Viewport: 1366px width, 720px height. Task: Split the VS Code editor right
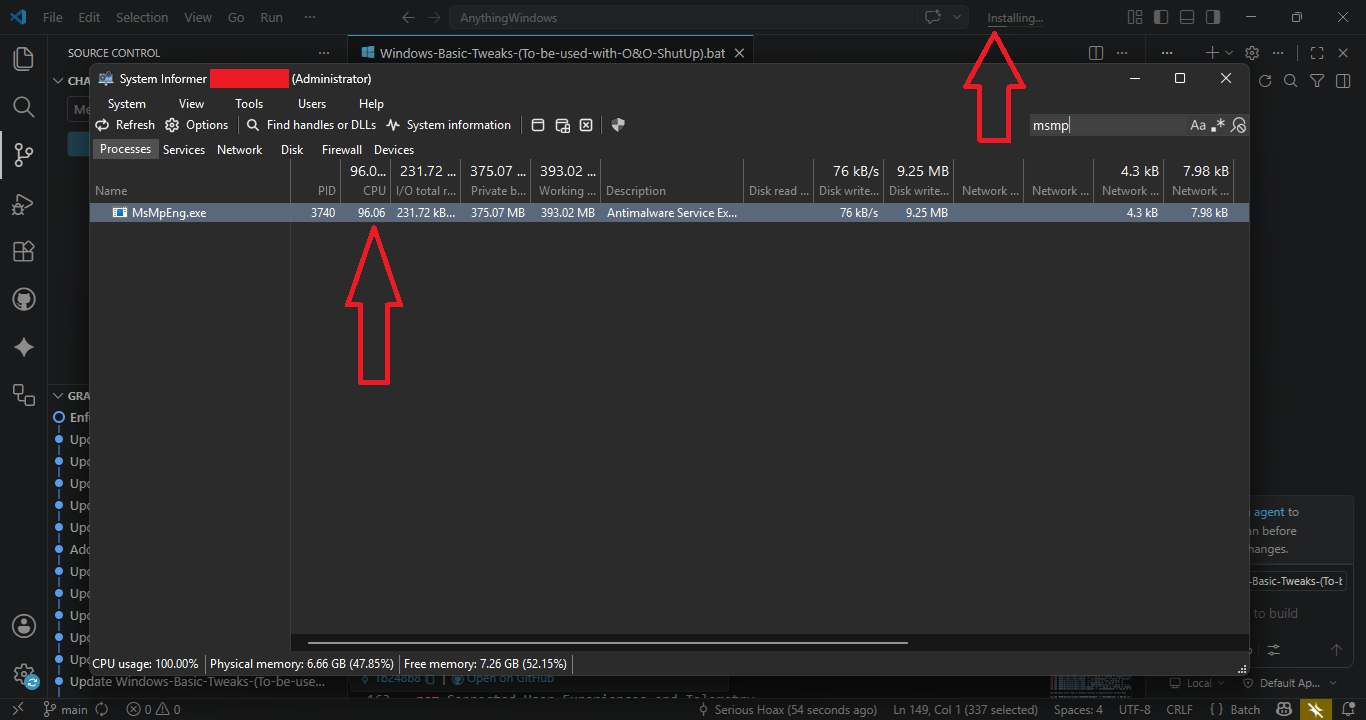tap(1096, 53)
